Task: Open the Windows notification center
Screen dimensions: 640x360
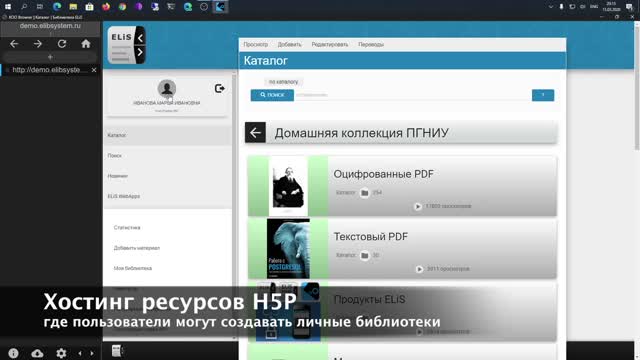Action: click(x=630, y=7)
